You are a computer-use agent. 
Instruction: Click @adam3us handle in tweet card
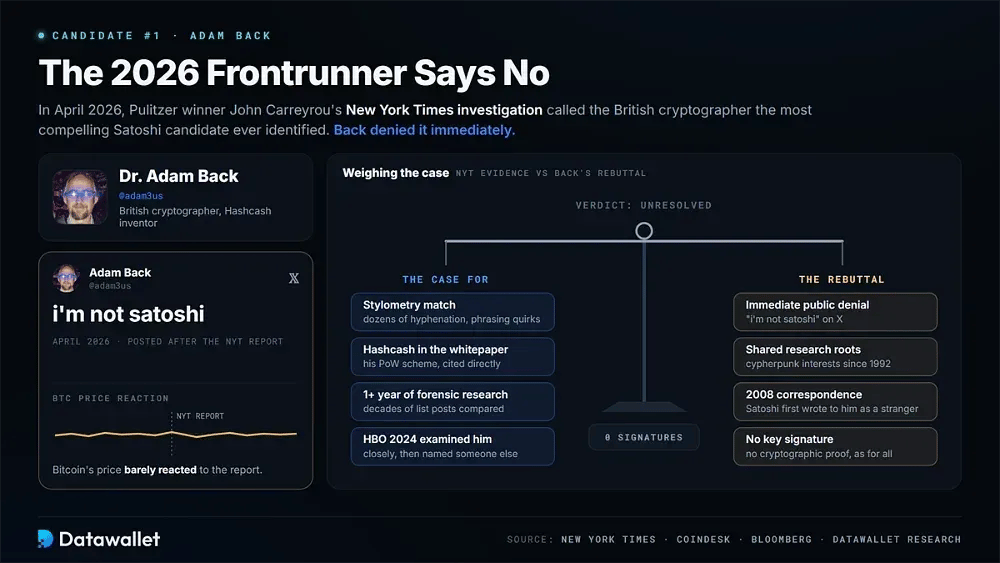point(110,286)
